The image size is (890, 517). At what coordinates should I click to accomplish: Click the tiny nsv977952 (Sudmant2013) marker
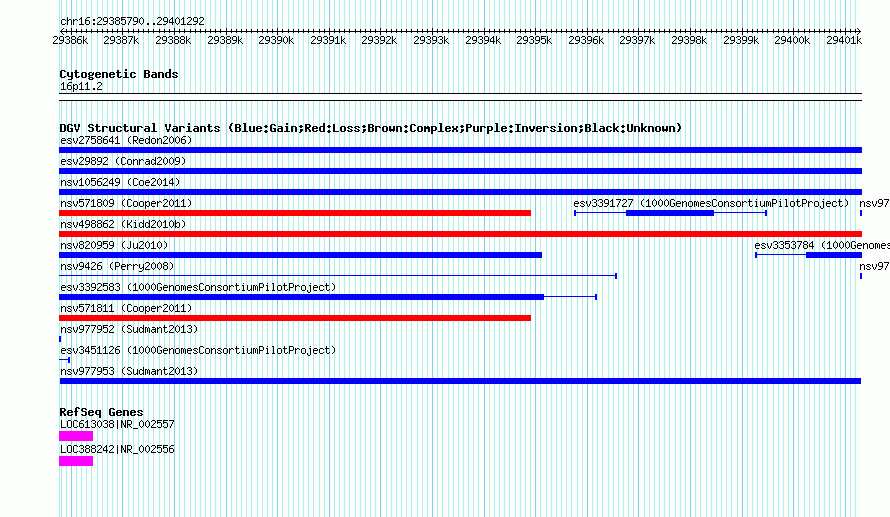tap(60, 339)
